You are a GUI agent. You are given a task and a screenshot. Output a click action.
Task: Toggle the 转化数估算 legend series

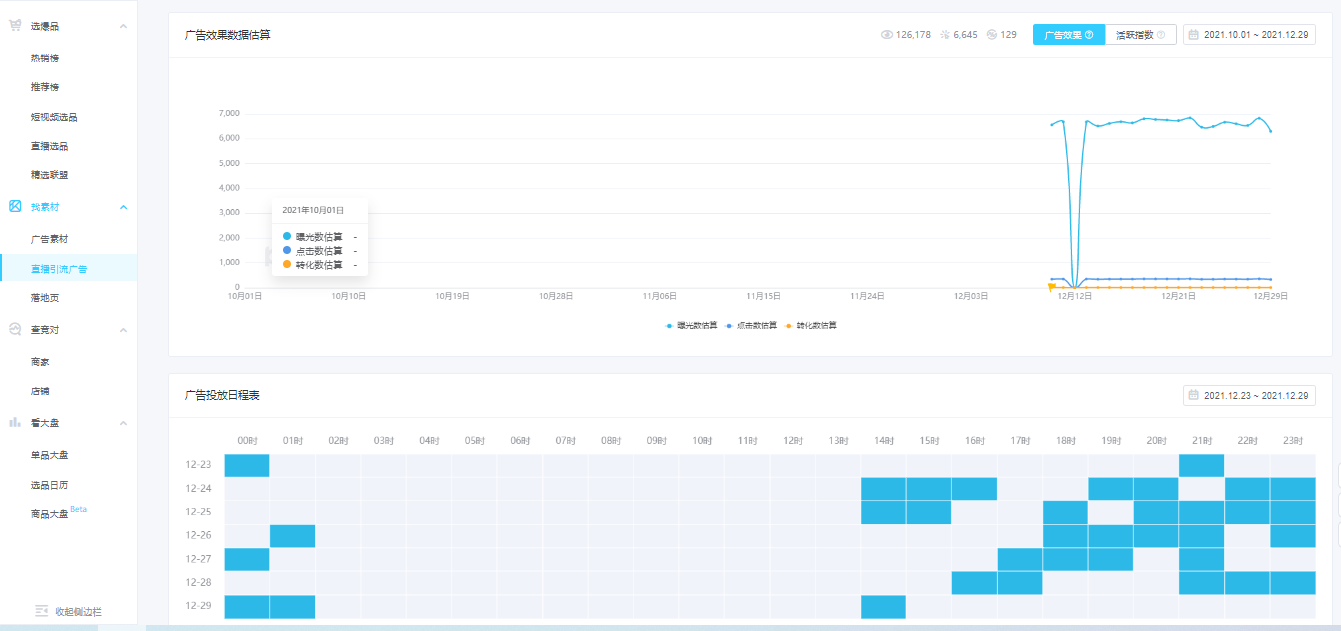pos(811,326)
